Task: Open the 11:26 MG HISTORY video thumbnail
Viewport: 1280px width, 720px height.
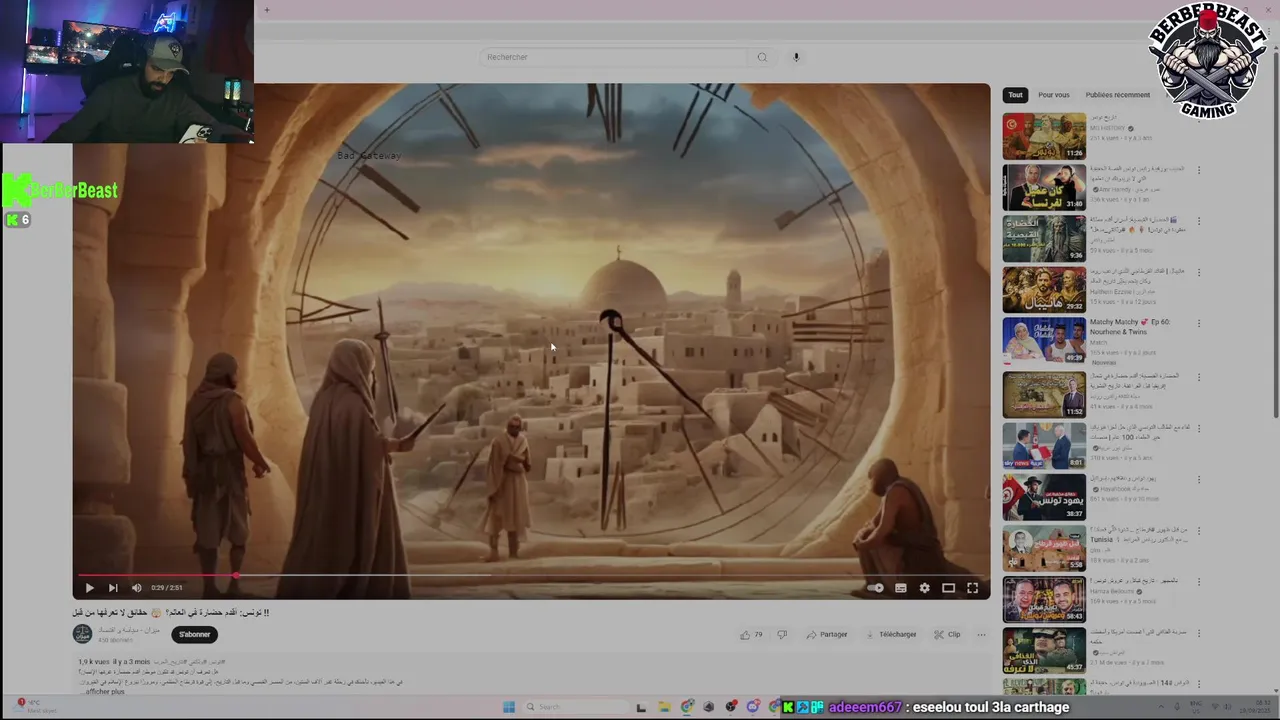Action: click(x=1044, y=136)
